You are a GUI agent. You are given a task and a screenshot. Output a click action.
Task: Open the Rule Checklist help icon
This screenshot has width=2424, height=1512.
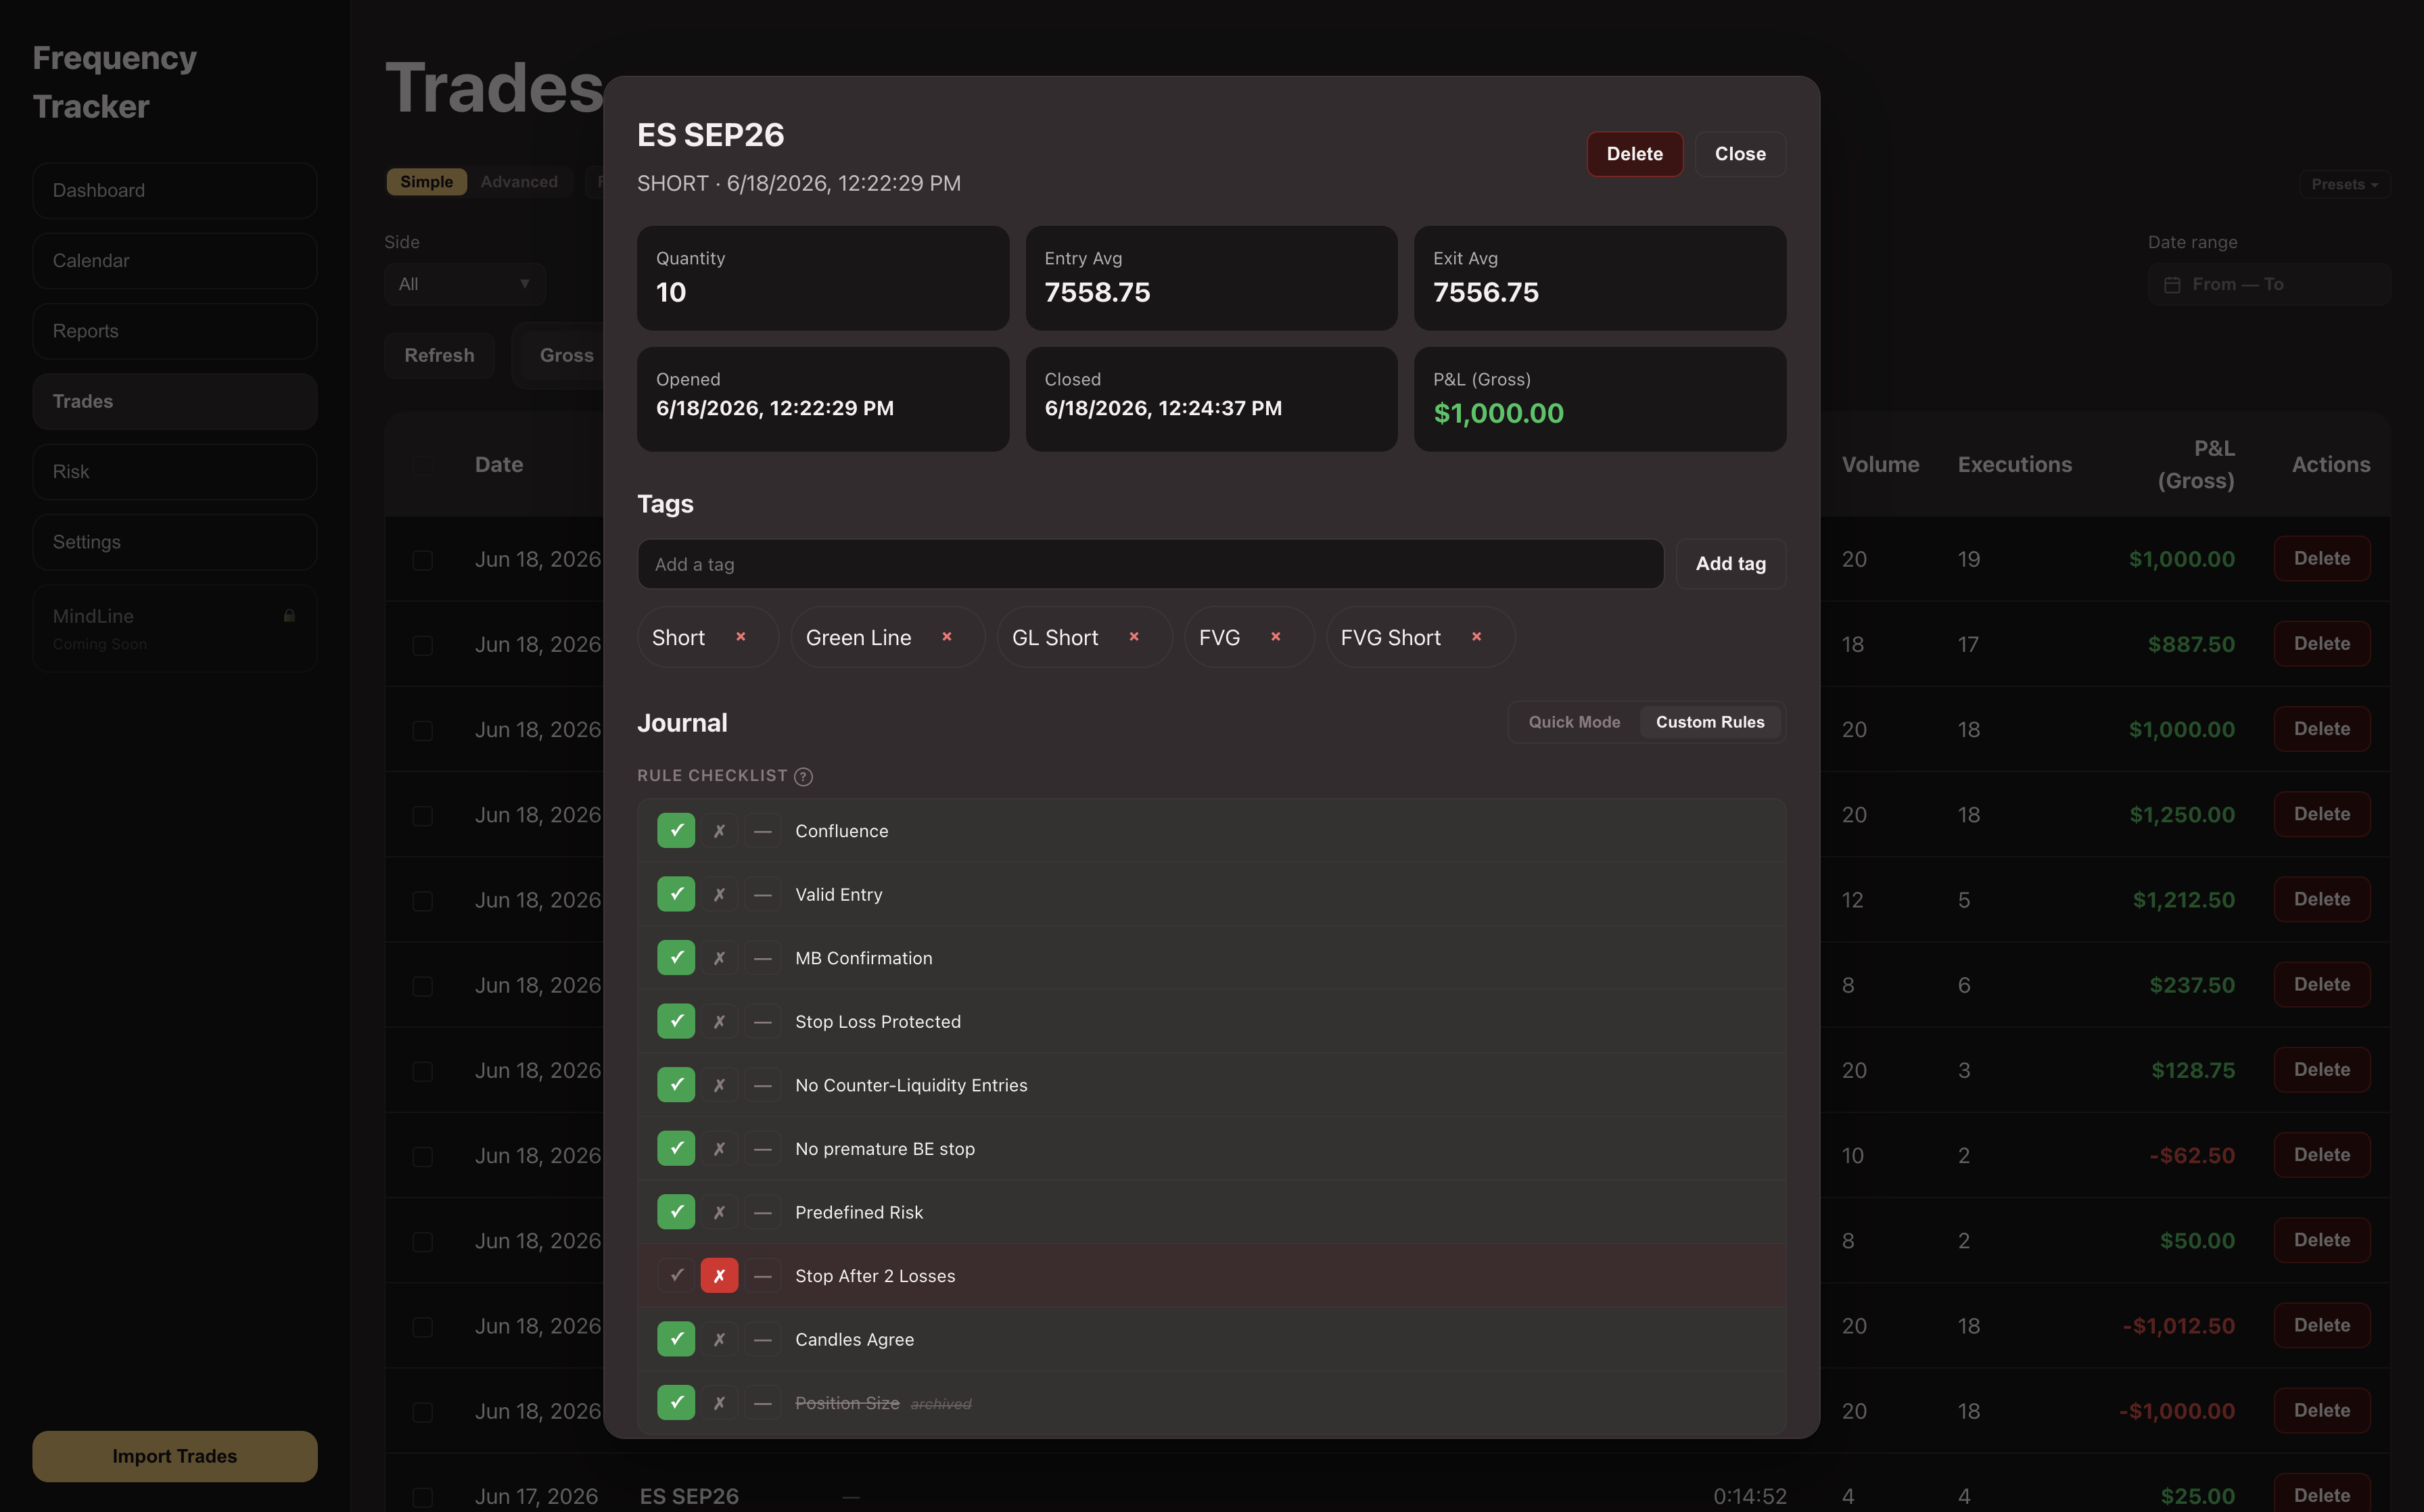click(803, 776)
